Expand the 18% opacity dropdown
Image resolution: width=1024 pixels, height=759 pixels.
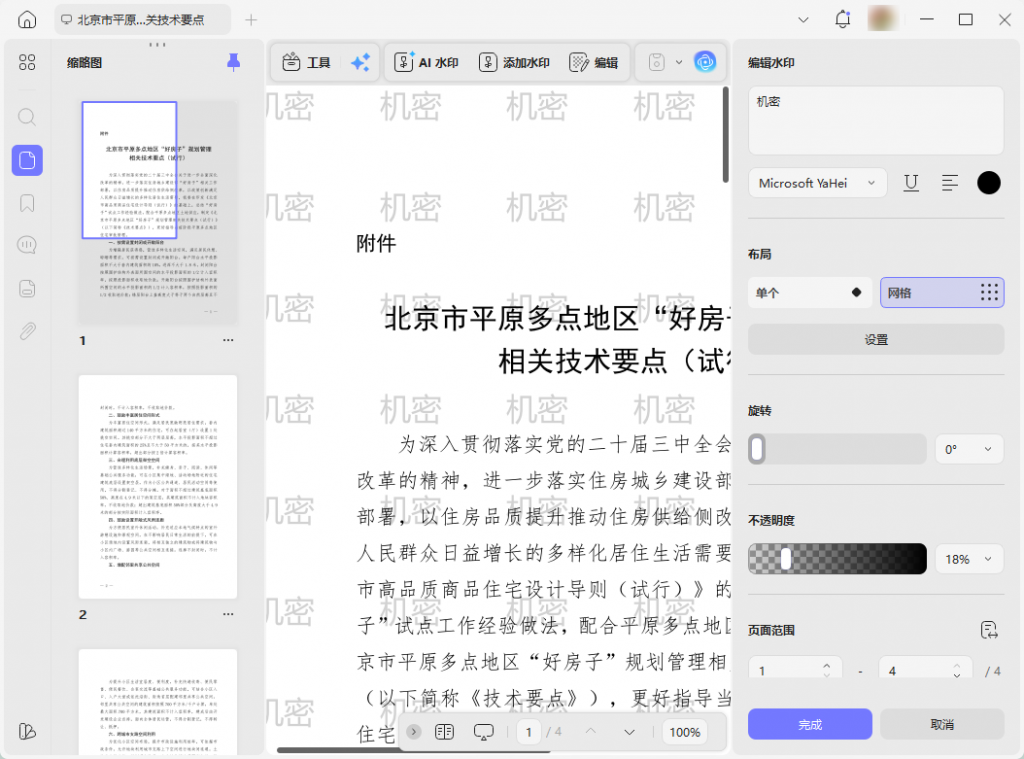point(969,559)
